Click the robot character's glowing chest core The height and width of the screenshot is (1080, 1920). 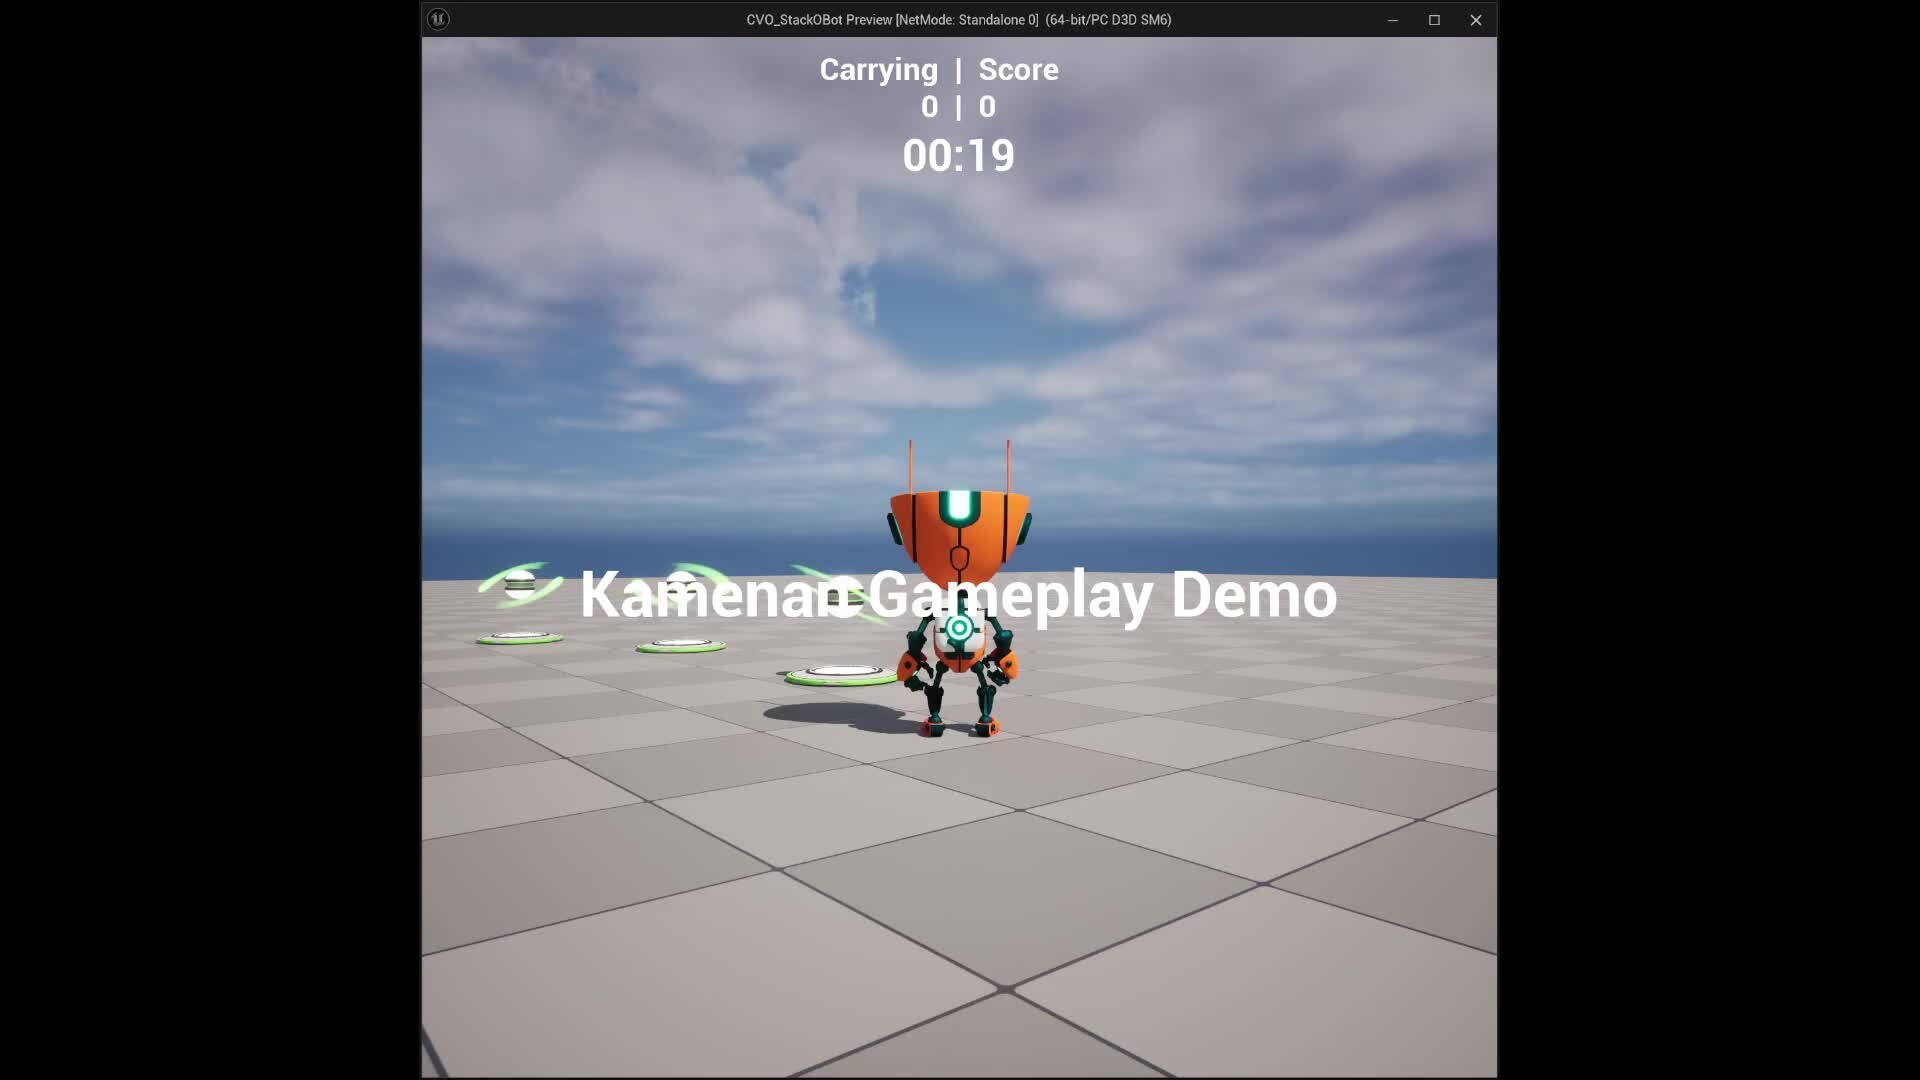[x=959, y=628]
